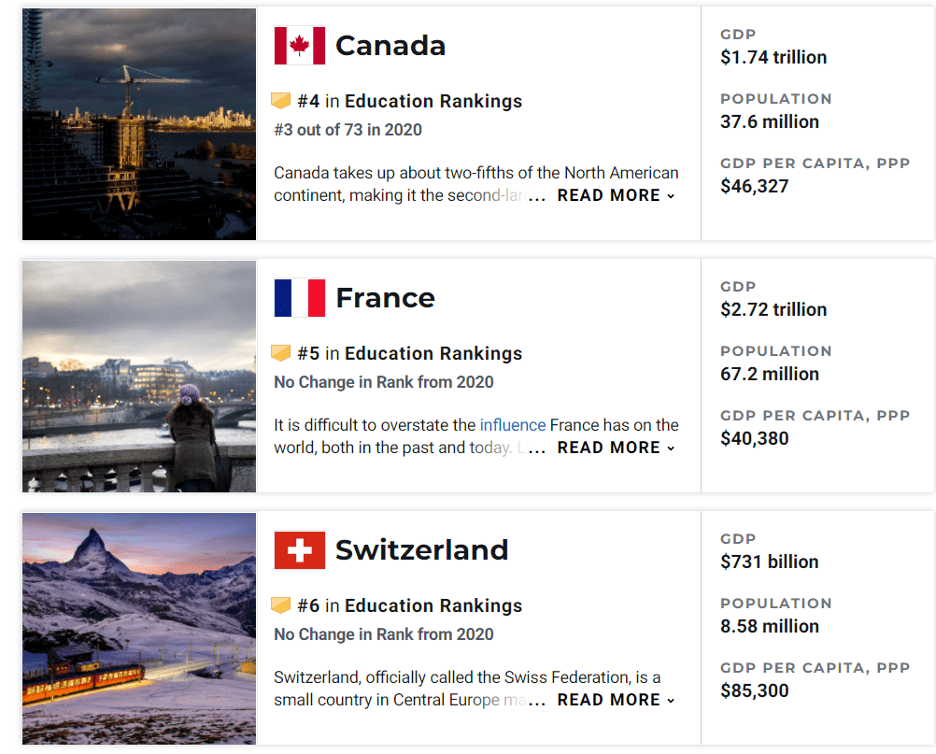Open the France country title link
The image size is (936, 754).
385,298
